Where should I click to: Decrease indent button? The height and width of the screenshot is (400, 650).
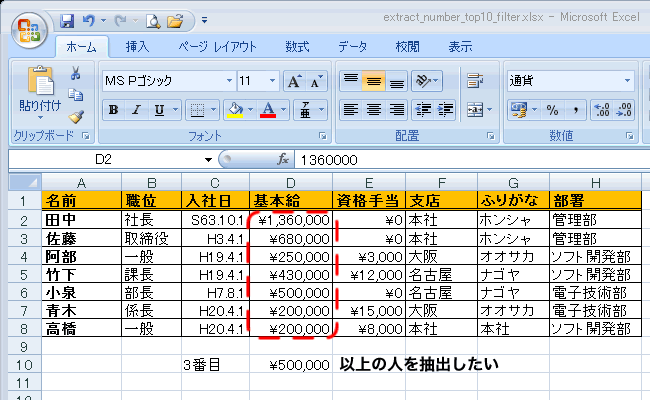pyautogui.click(x=423, y=110)
